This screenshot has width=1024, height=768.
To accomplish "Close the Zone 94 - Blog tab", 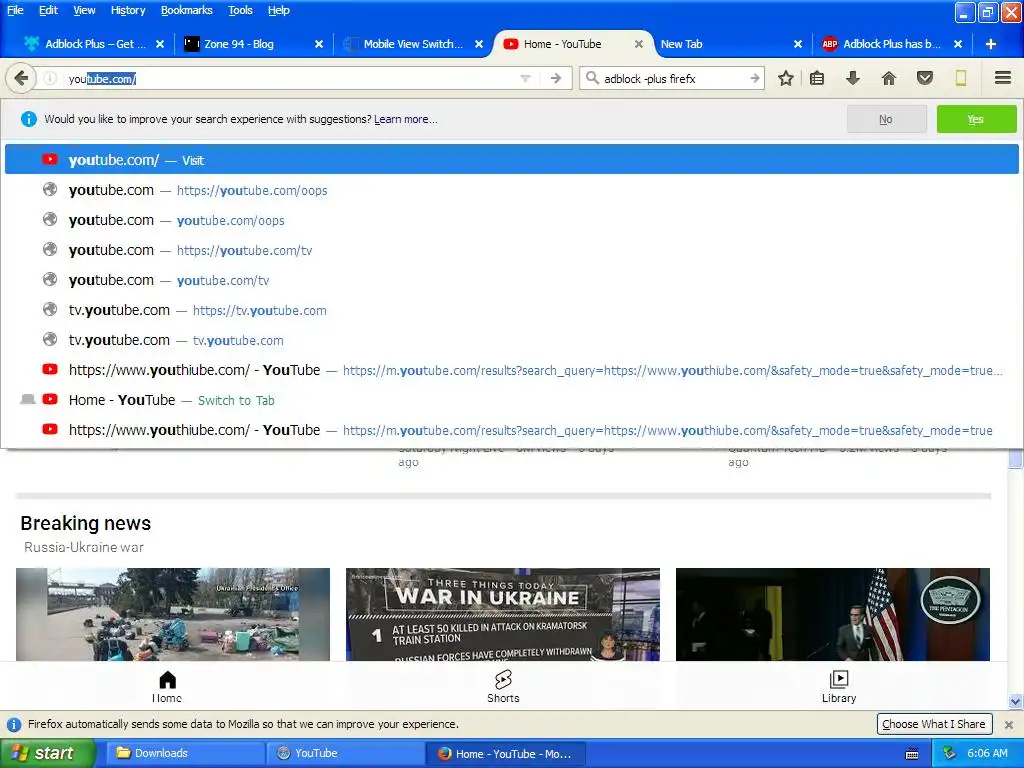I will [319, 44].
